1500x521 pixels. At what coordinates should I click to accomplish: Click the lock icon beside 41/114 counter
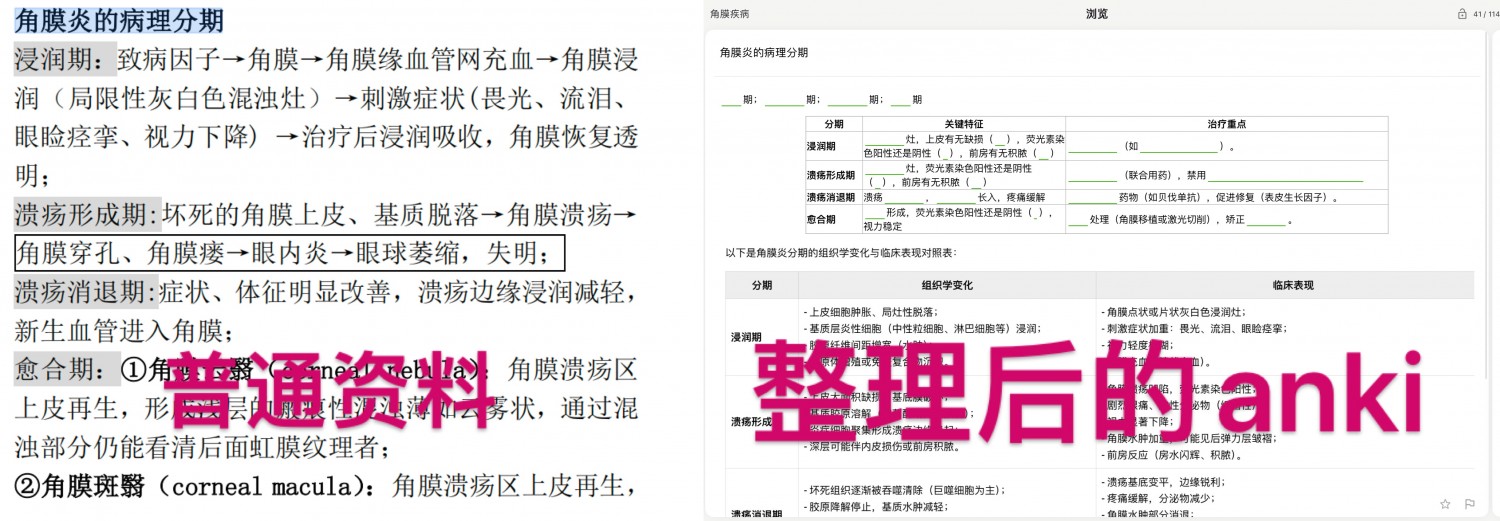point(1463,14)
